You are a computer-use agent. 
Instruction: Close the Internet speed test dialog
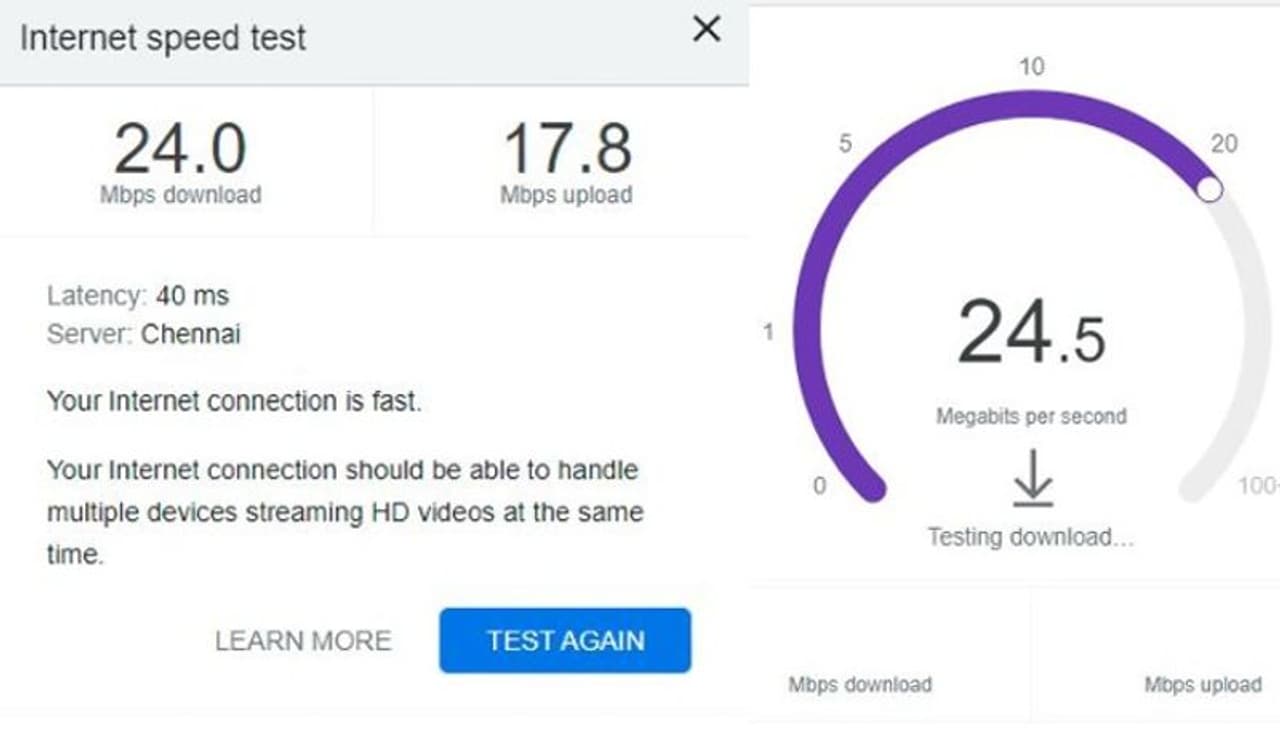[706, 31]
